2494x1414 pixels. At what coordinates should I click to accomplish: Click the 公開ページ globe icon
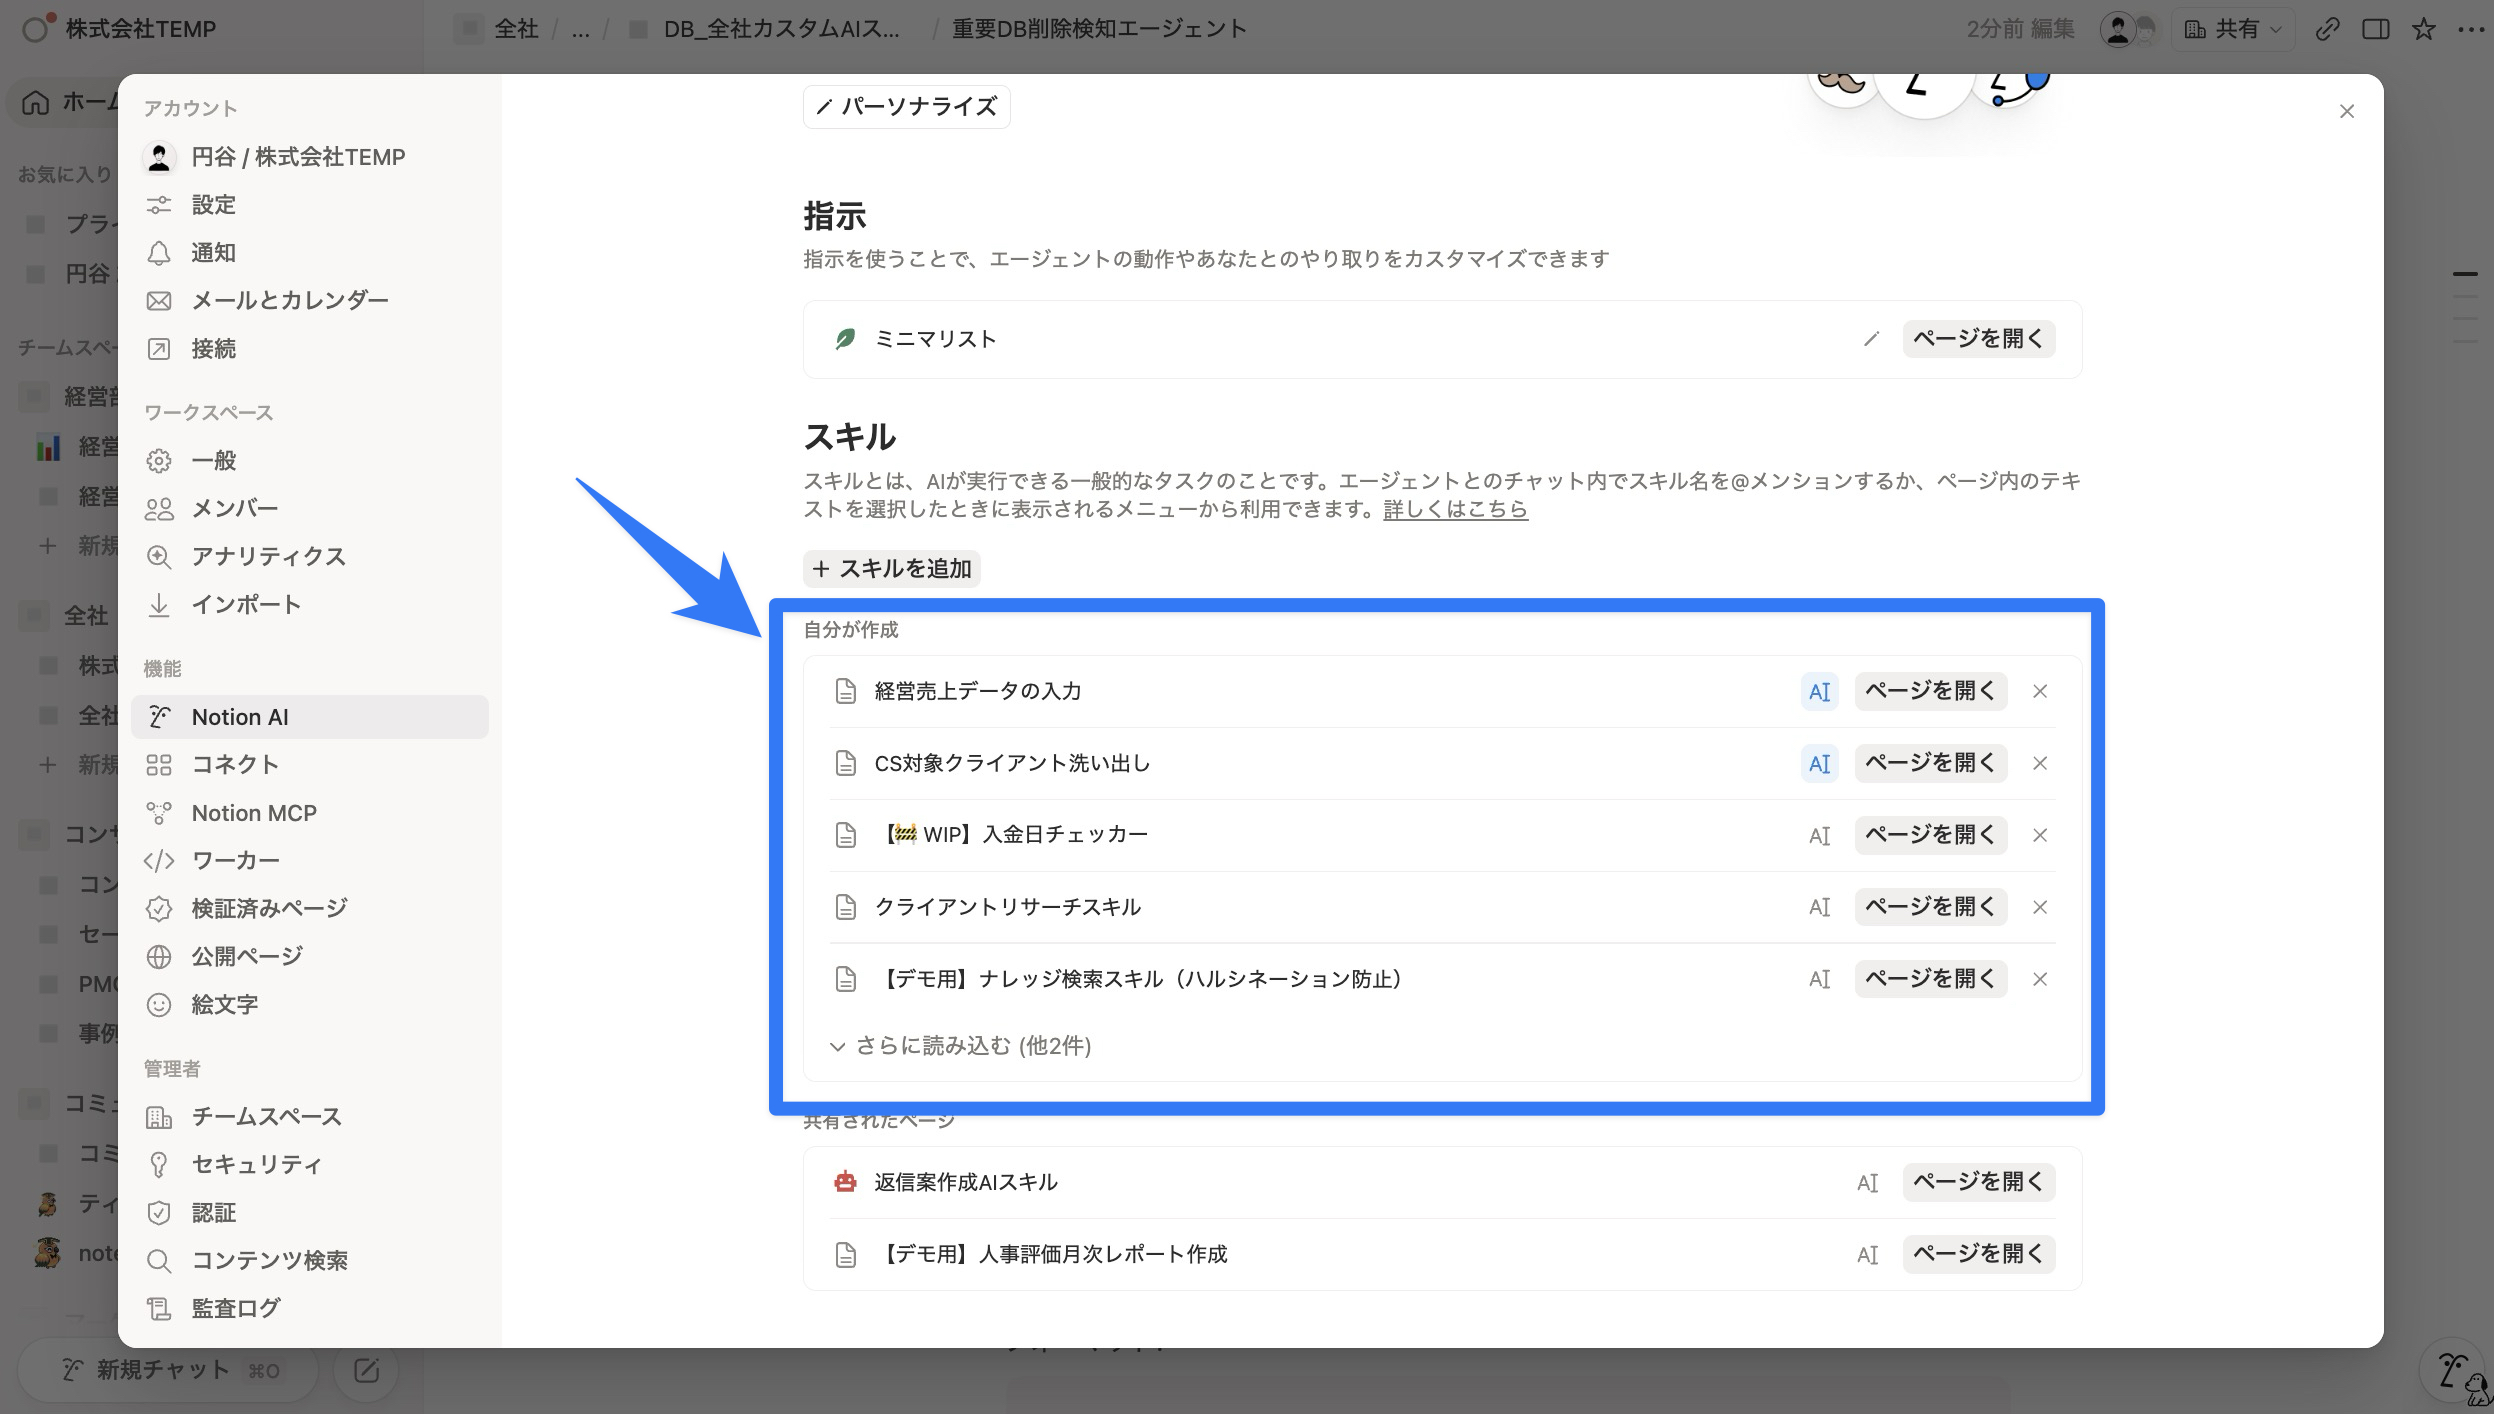[159, 957]
